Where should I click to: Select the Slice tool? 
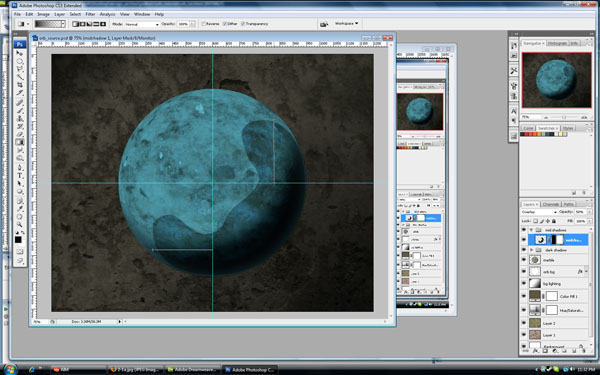pyautogui.click(x=19, y=93)
